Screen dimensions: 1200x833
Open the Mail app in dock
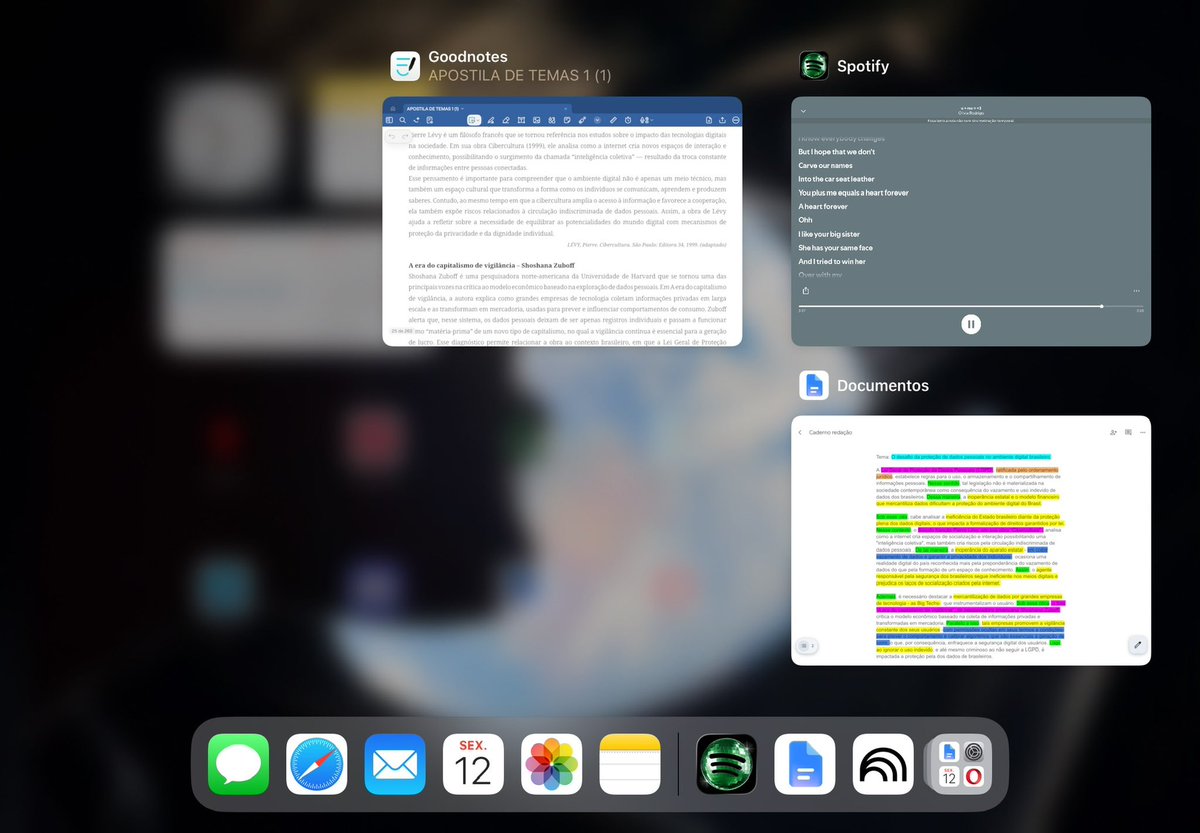pos(395,764)
